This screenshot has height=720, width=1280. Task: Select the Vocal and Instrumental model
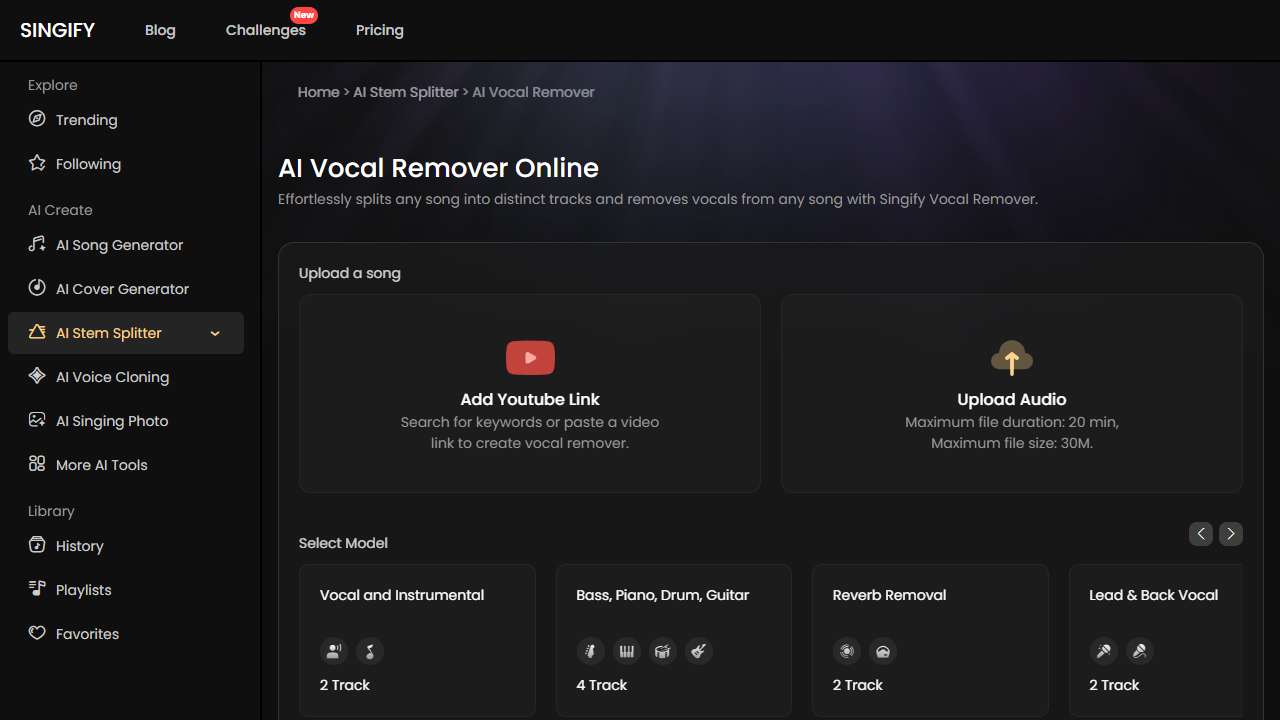pyautogui.click(x=417, y=640)
